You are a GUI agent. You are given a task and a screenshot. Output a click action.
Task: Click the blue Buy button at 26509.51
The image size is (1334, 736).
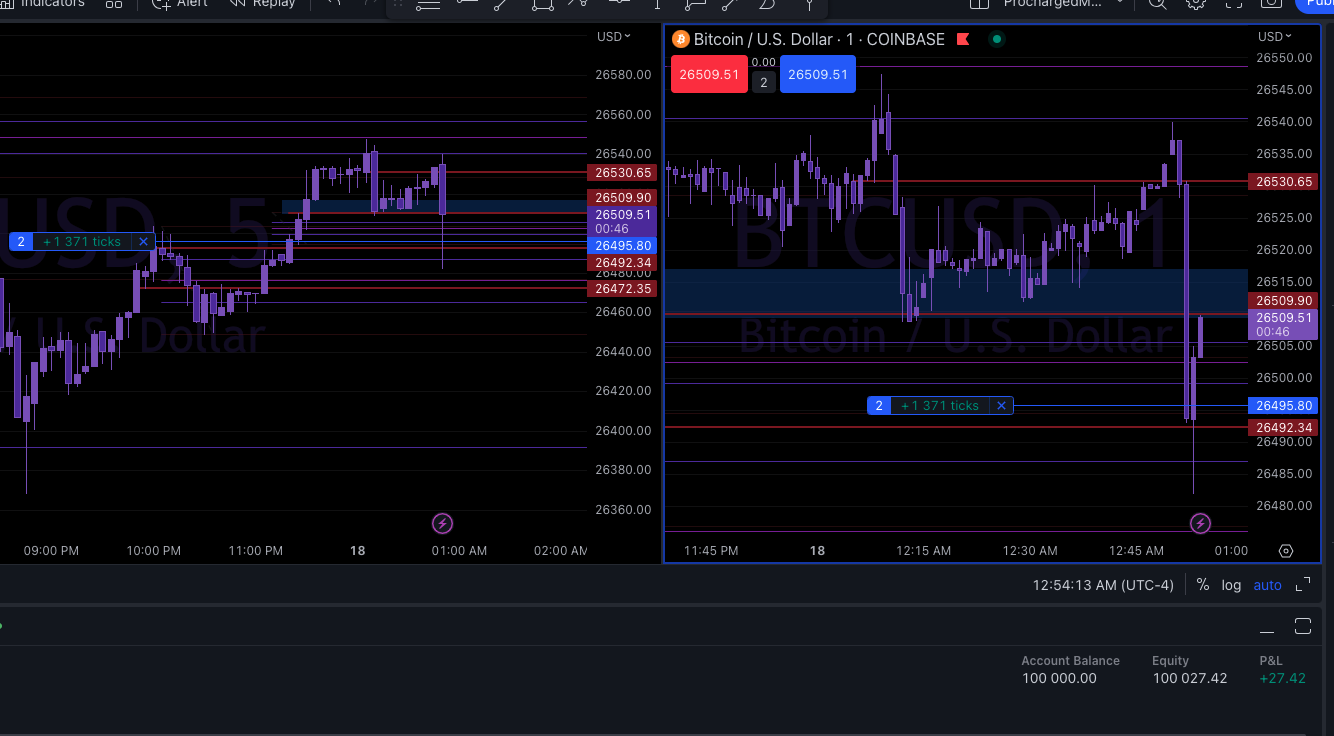pos(817,74)
